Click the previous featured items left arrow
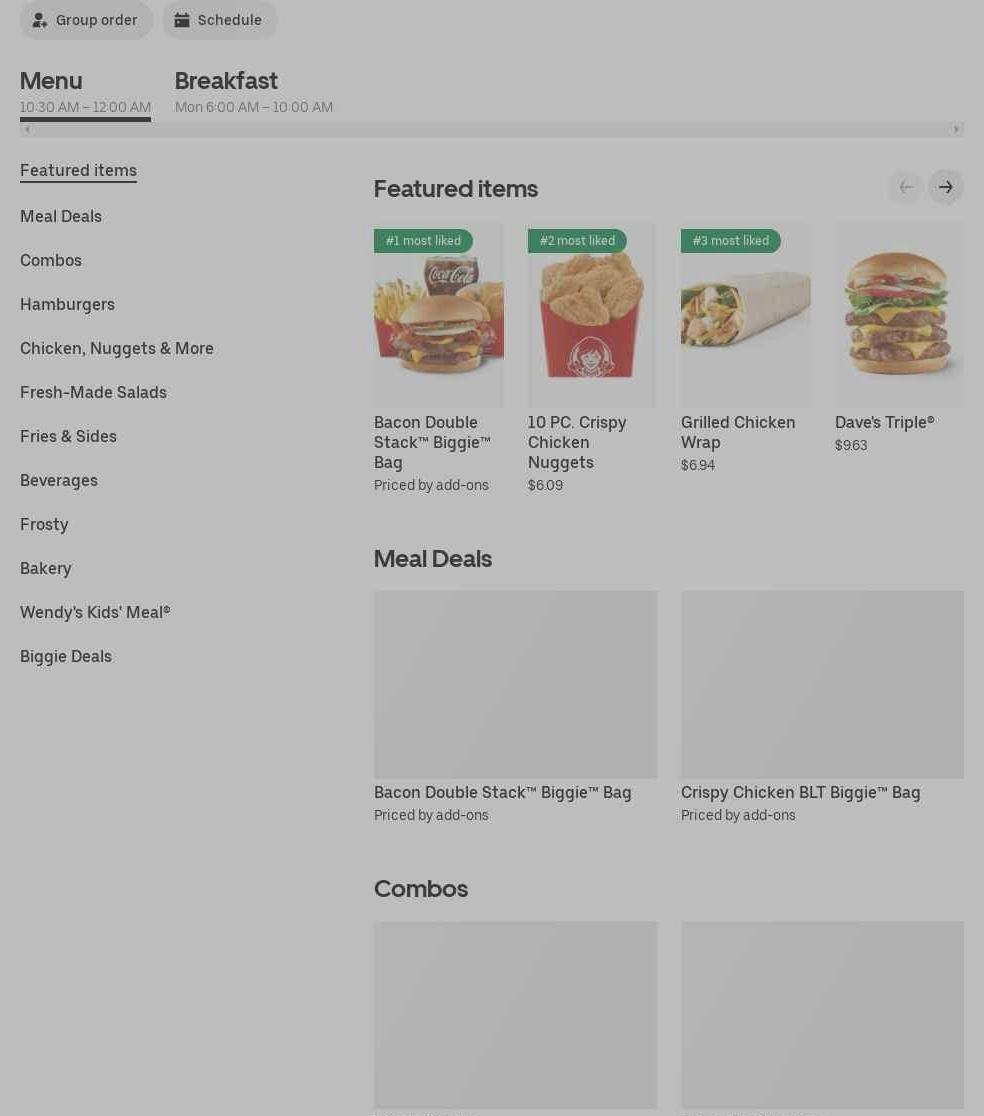Viewport: 984px width, 1116px height. click(x=906, y=187)
